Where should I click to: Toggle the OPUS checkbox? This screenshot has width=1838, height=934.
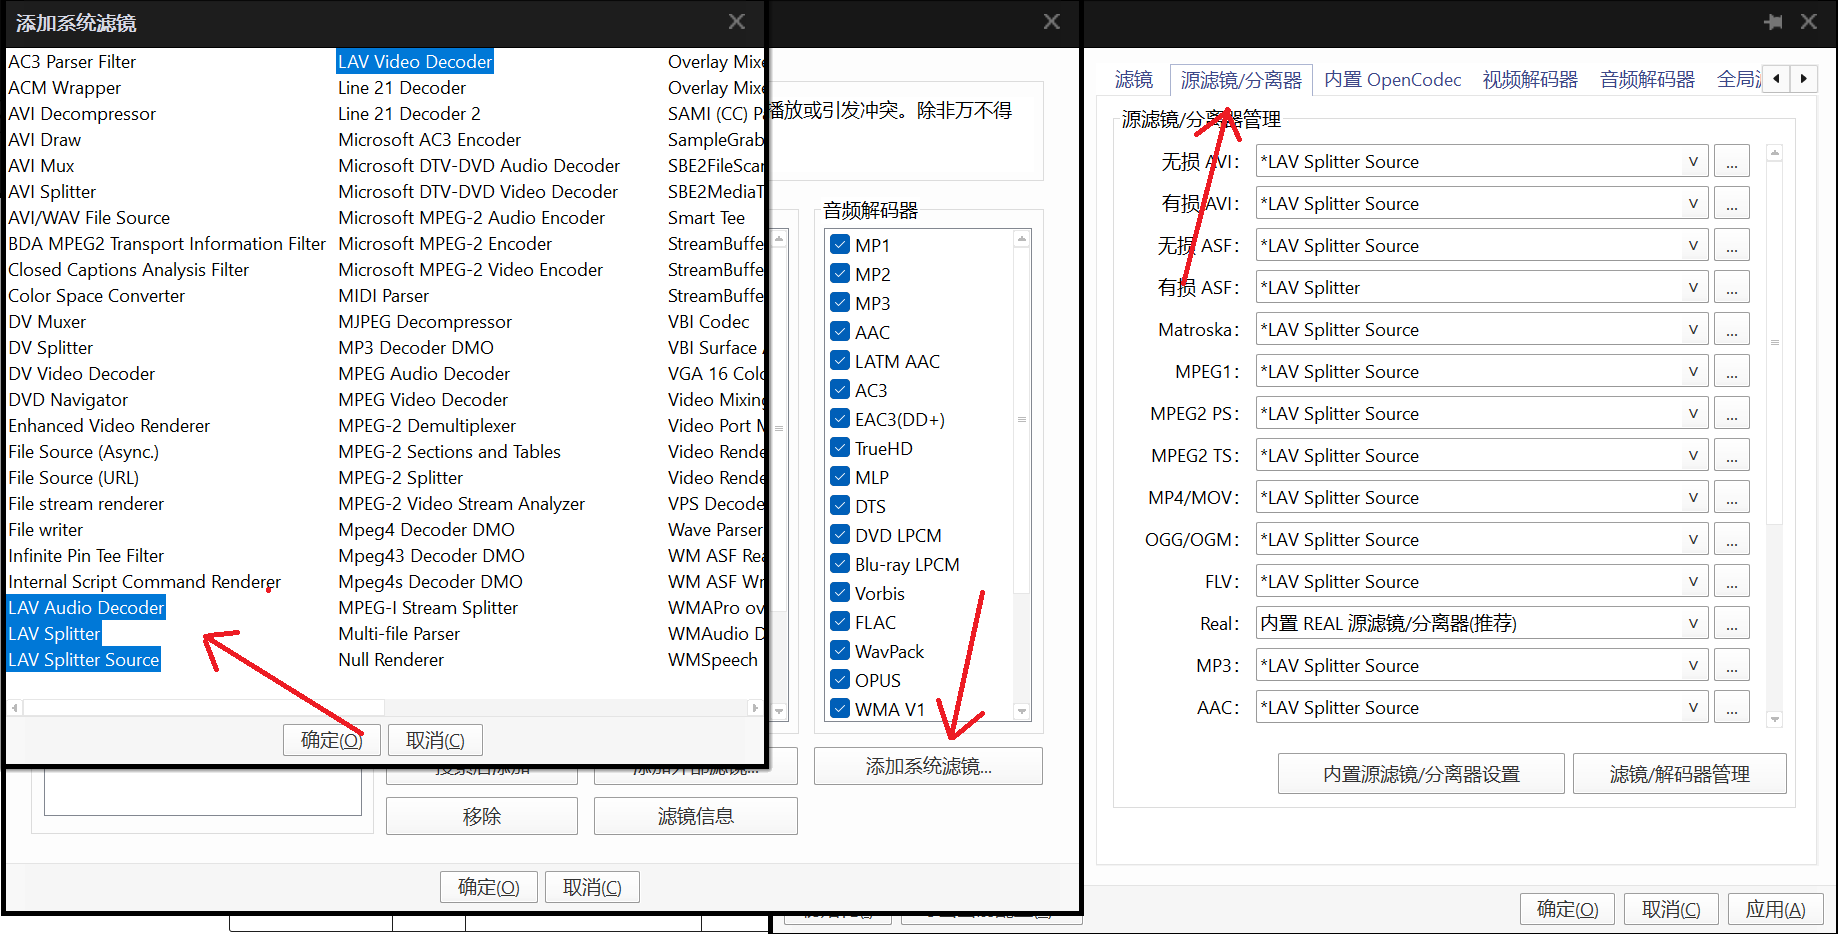(840, 680)
